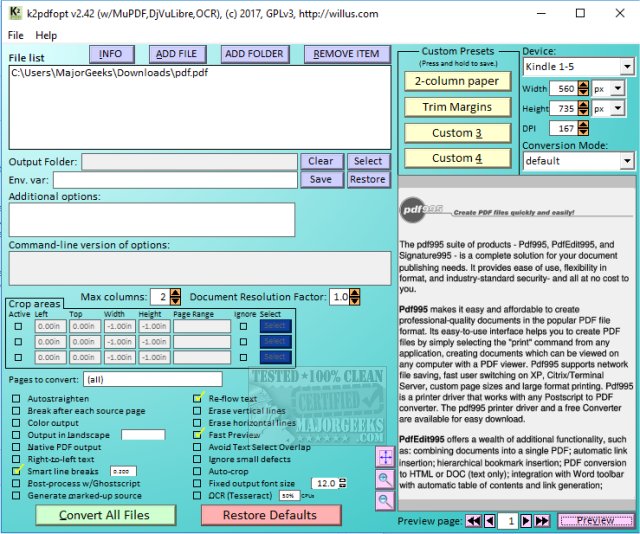Click ADD FILE button
The image size is (640, 534).
point(177,54)
